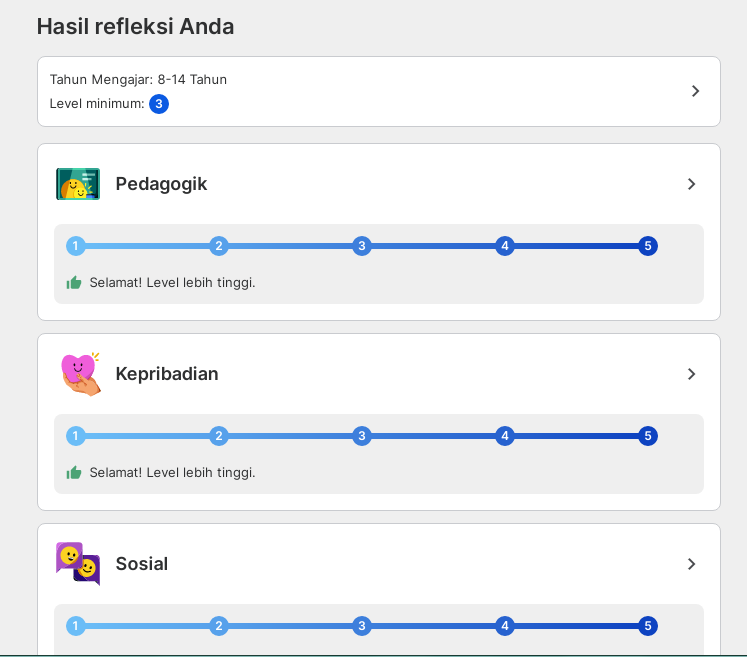Click the Tahun Mengajar 8-14 Tahun text
Image resolution: width=747 pixels, height=657 pixels.
pyautogui.click(x=138, y=80)
